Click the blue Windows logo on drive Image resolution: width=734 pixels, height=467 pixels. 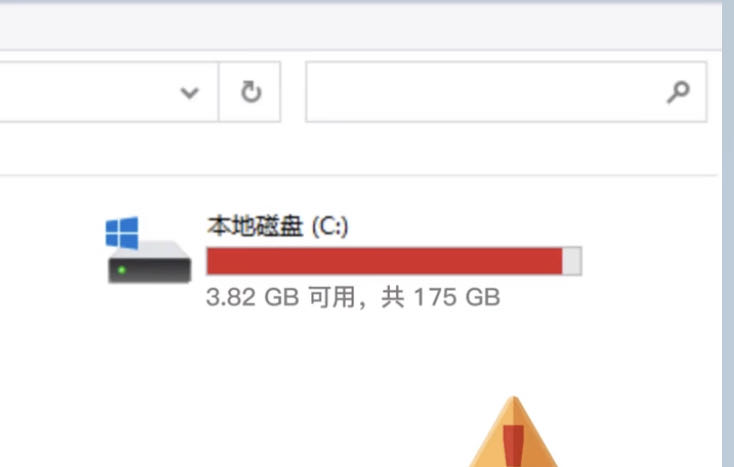coord(122,232)
